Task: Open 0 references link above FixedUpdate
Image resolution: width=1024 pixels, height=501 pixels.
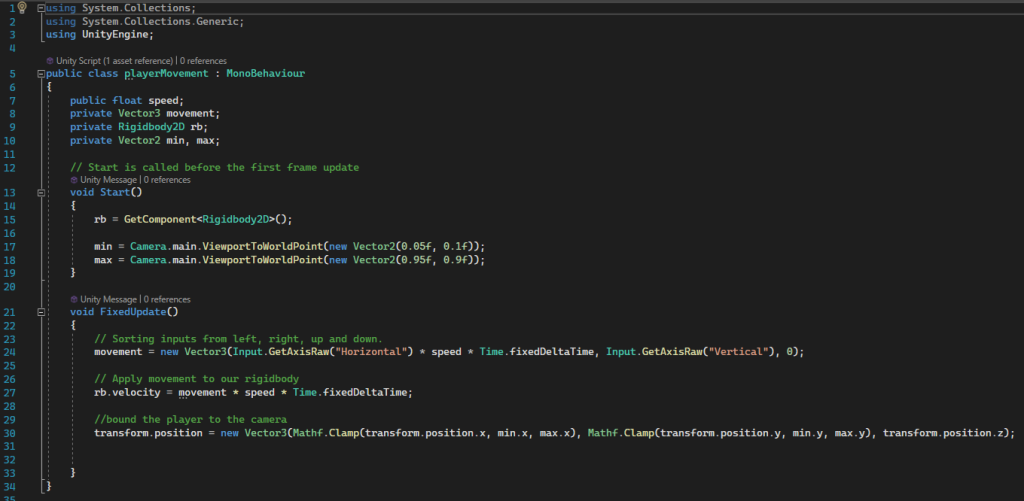Action: [167, 299]
